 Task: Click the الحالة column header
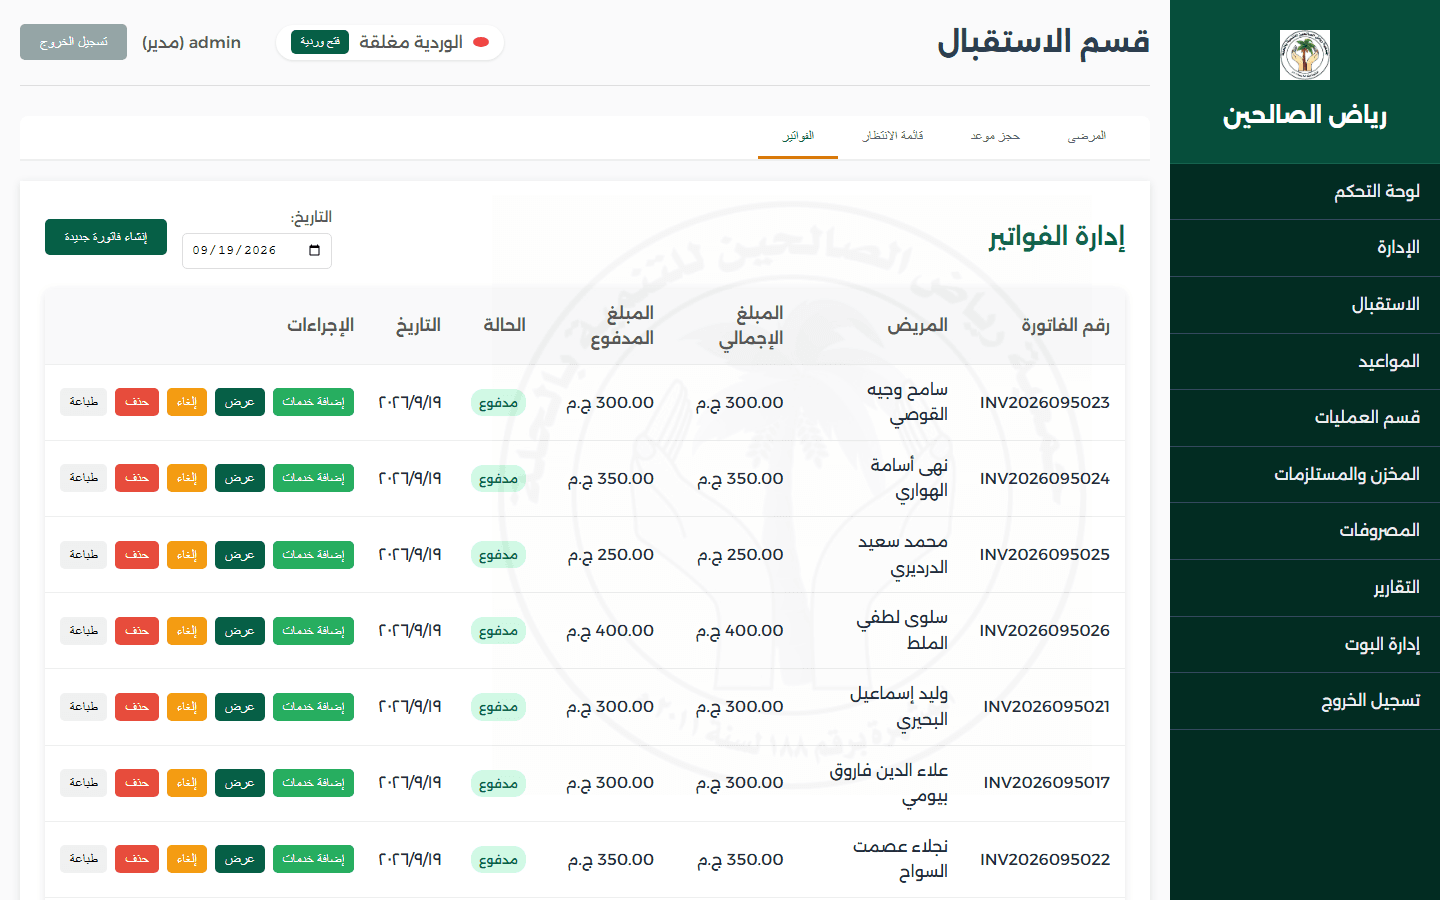[x=505, y=325]
